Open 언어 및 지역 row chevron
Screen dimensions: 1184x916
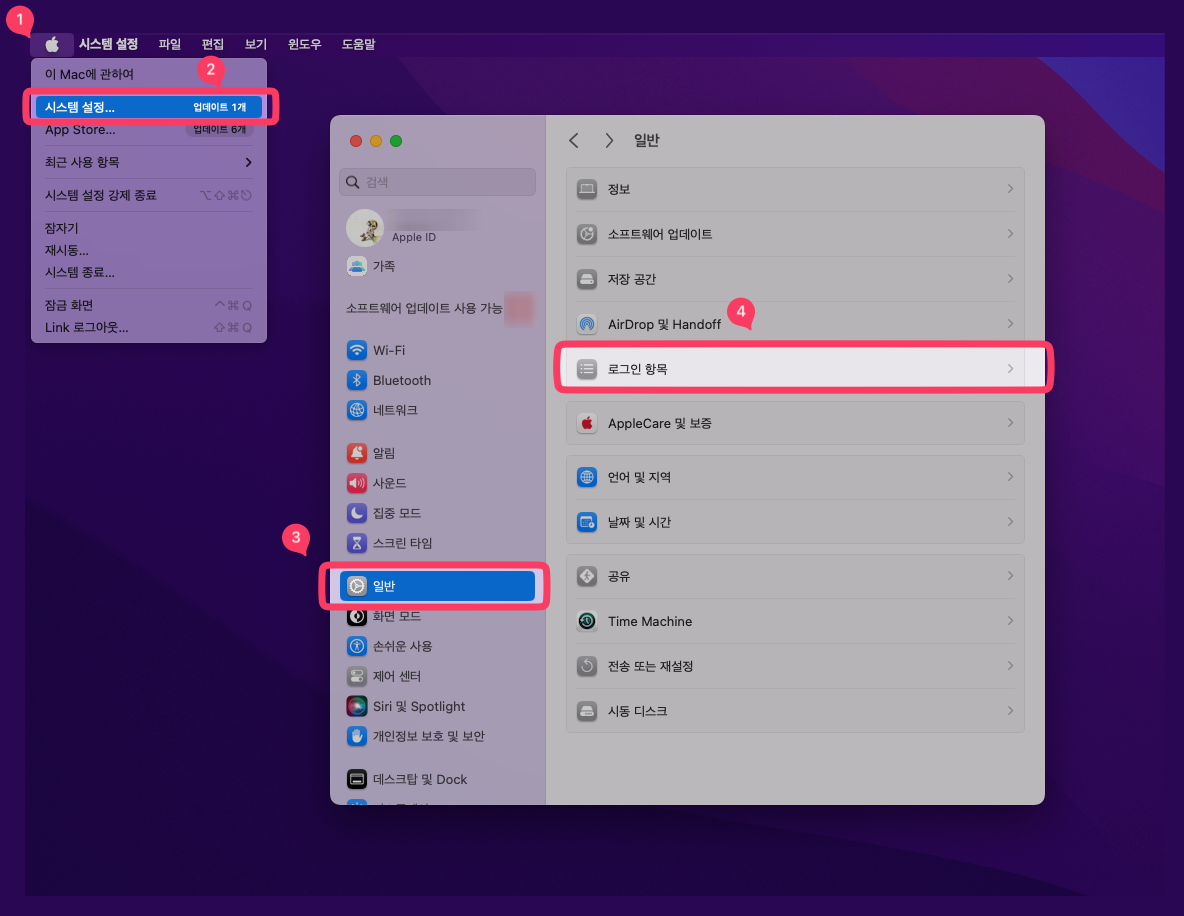pos(1010,477)
